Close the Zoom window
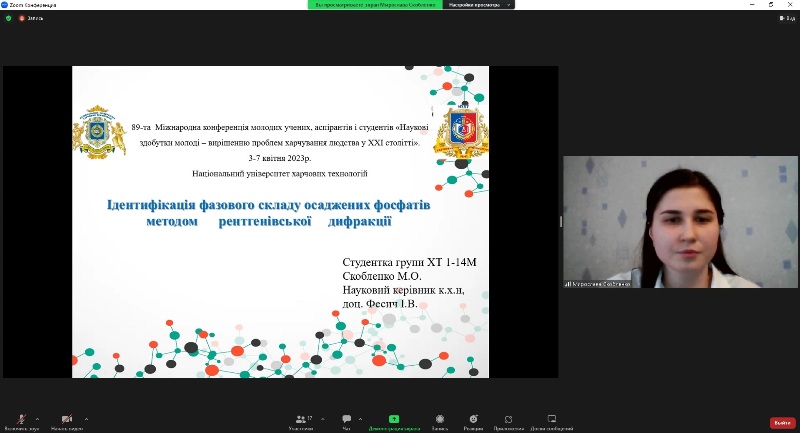 tap(790, 5)
